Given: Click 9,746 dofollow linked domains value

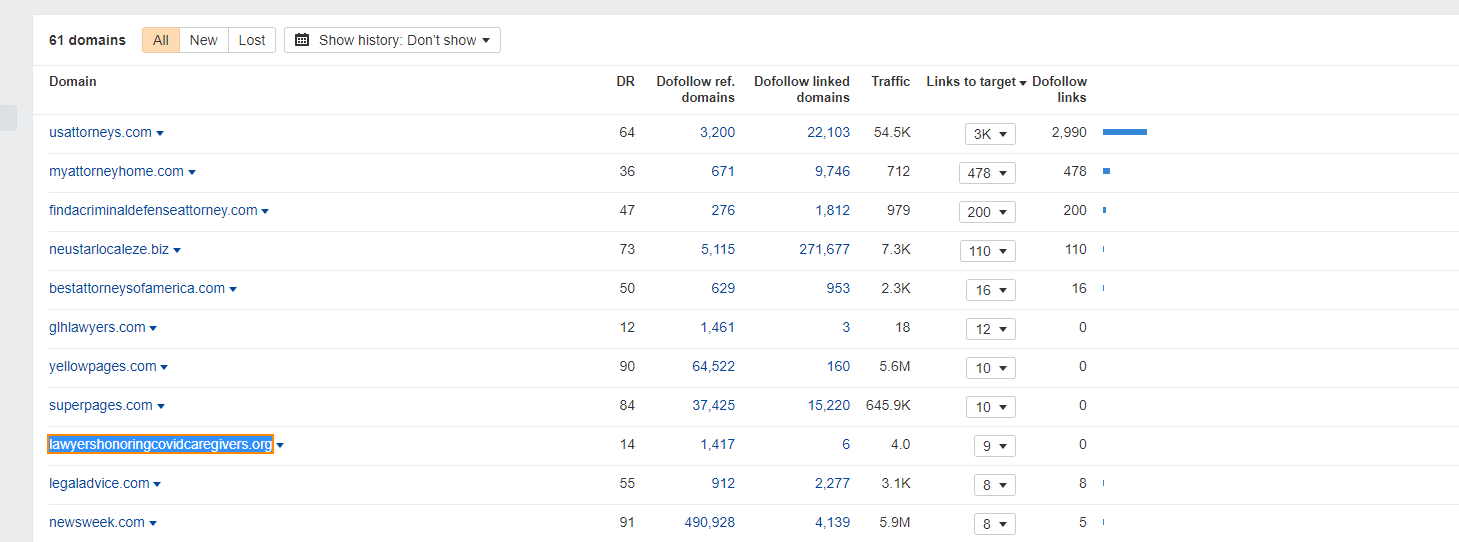Looking at the screenshot, I should [832, 171].
